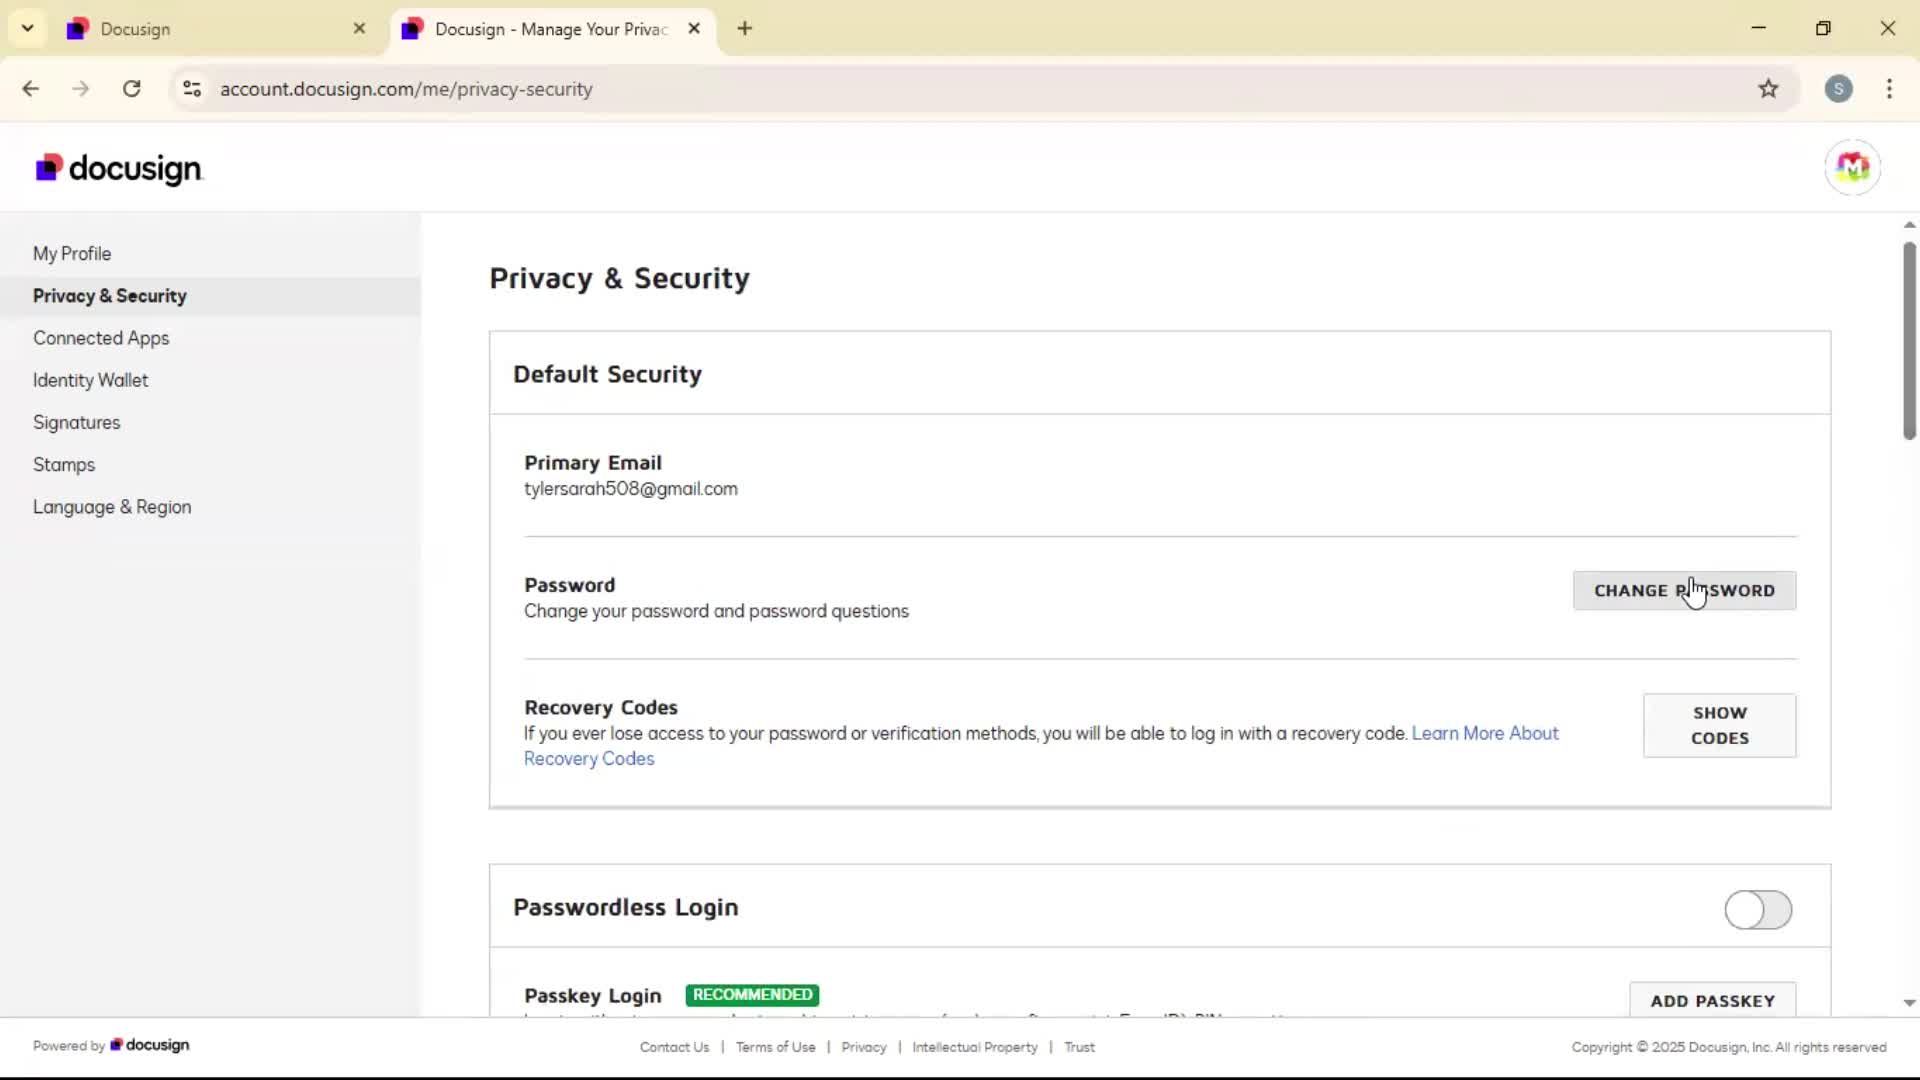Toggle Passwordless Login switch
This screenshot has width=1920, height=1080.
1758,910
